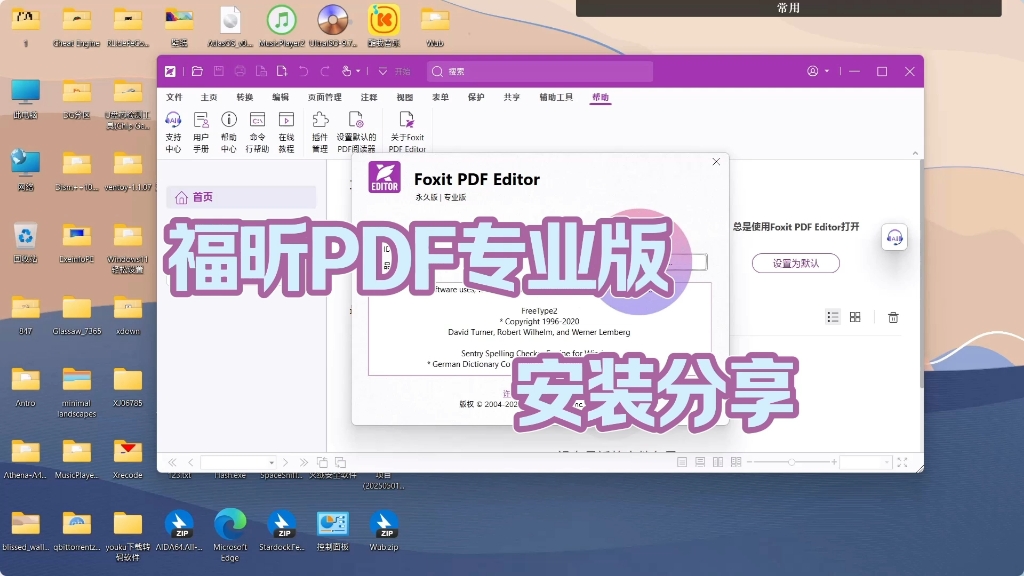Viewport: 1024px width, 576px height.
Task: Open the floating AI assistant icon
Action: 894,237
